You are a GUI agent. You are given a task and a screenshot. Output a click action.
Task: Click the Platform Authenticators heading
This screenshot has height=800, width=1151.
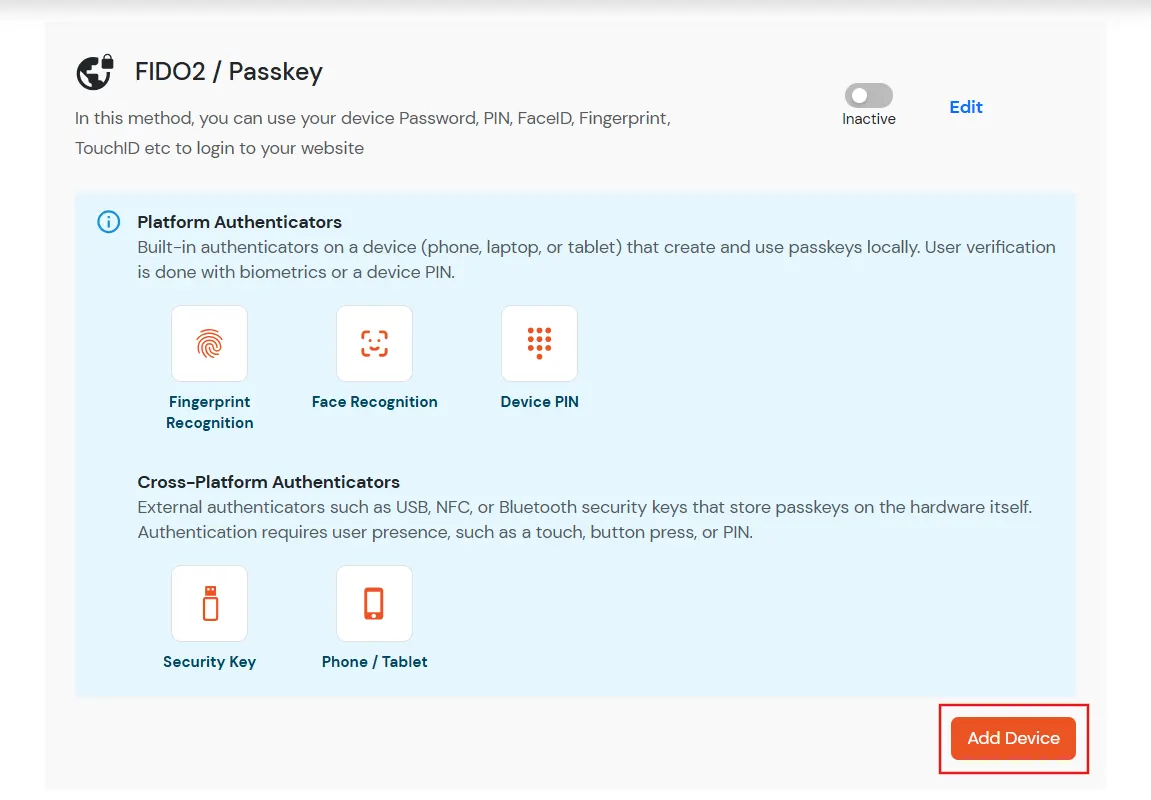click(x=239, y=222)
